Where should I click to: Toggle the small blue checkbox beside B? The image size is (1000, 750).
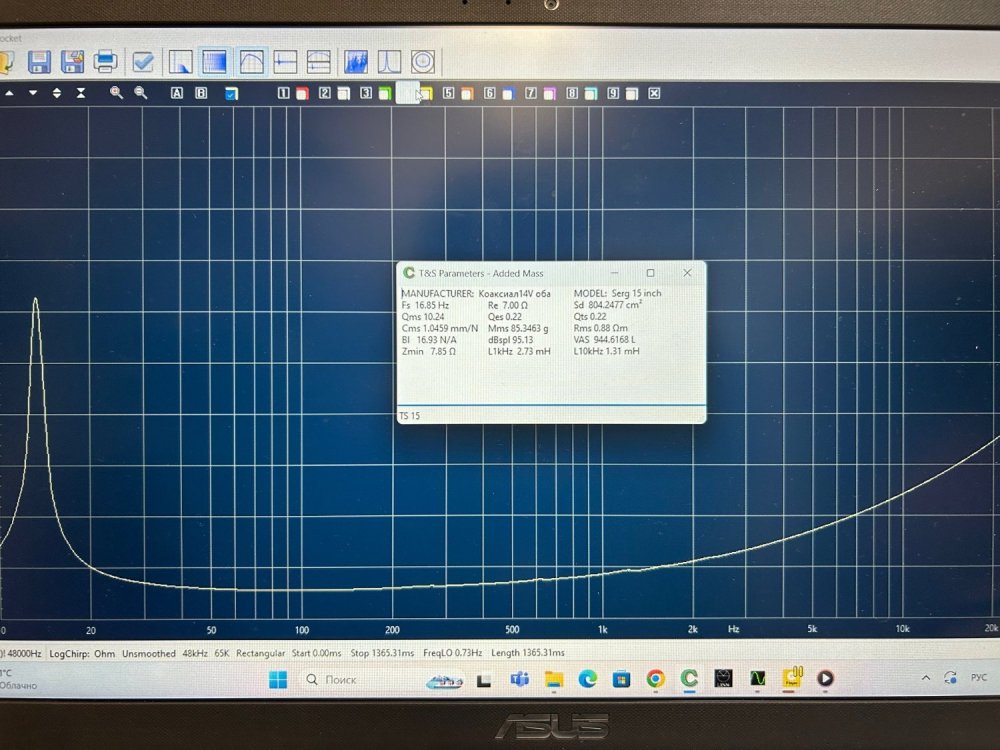[x=231, y=94]
